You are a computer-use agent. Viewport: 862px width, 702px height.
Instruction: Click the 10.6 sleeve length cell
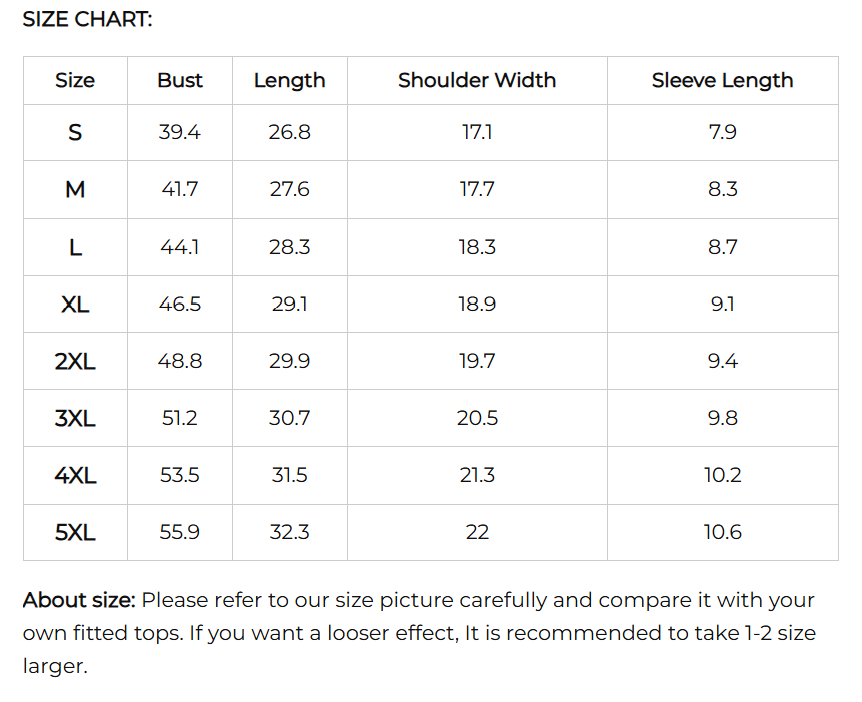tap(722, 532)
